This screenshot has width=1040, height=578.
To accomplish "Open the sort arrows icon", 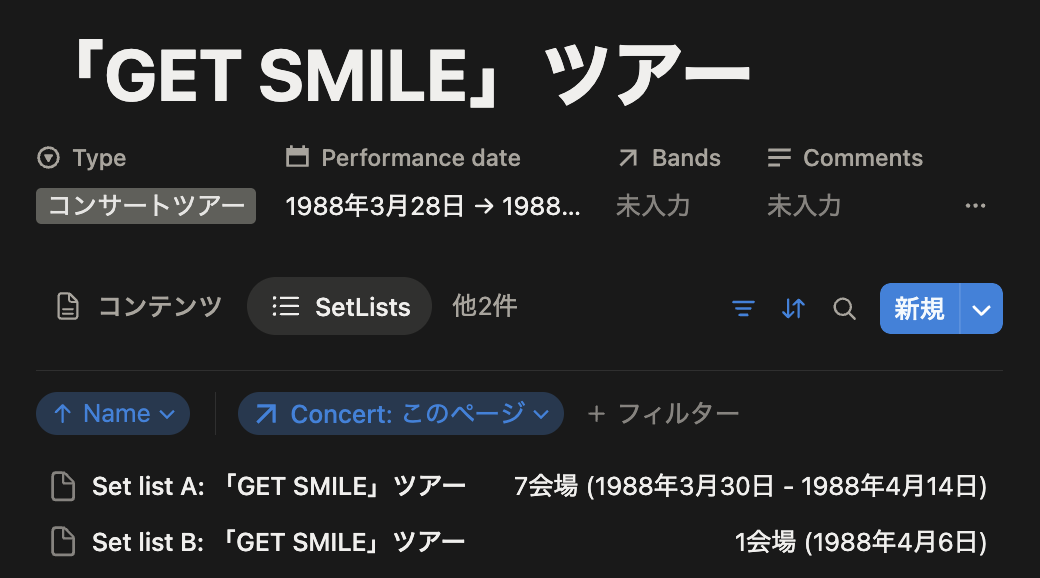I will pos(793,309).
